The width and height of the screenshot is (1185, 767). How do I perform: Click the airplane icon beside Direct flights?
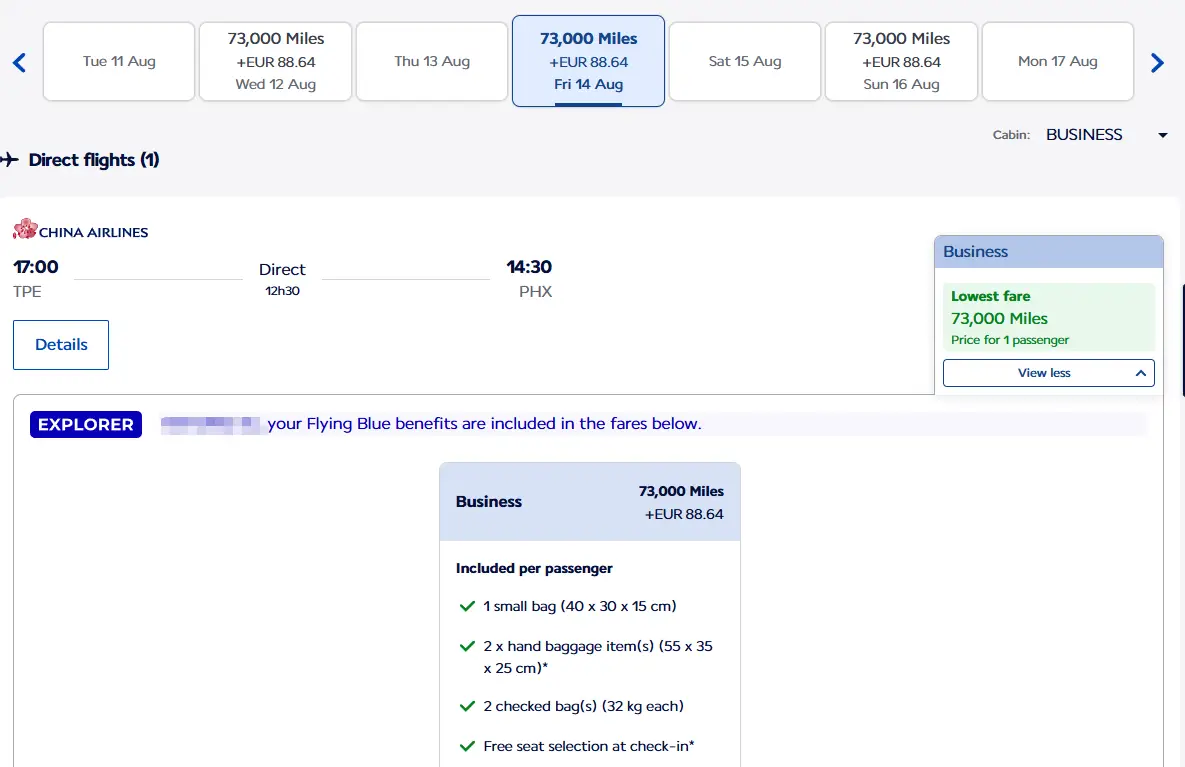tap(10, 160)
